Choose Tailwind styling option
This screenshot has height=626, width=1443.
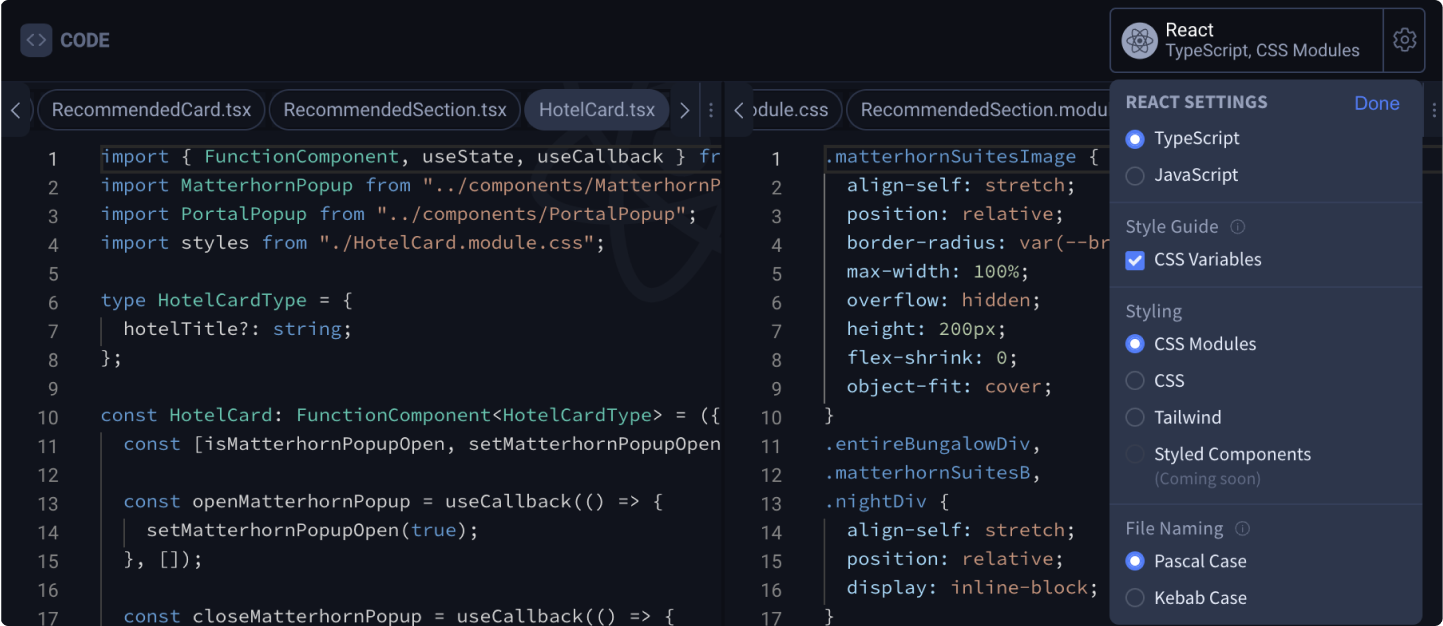point(1135,418)
